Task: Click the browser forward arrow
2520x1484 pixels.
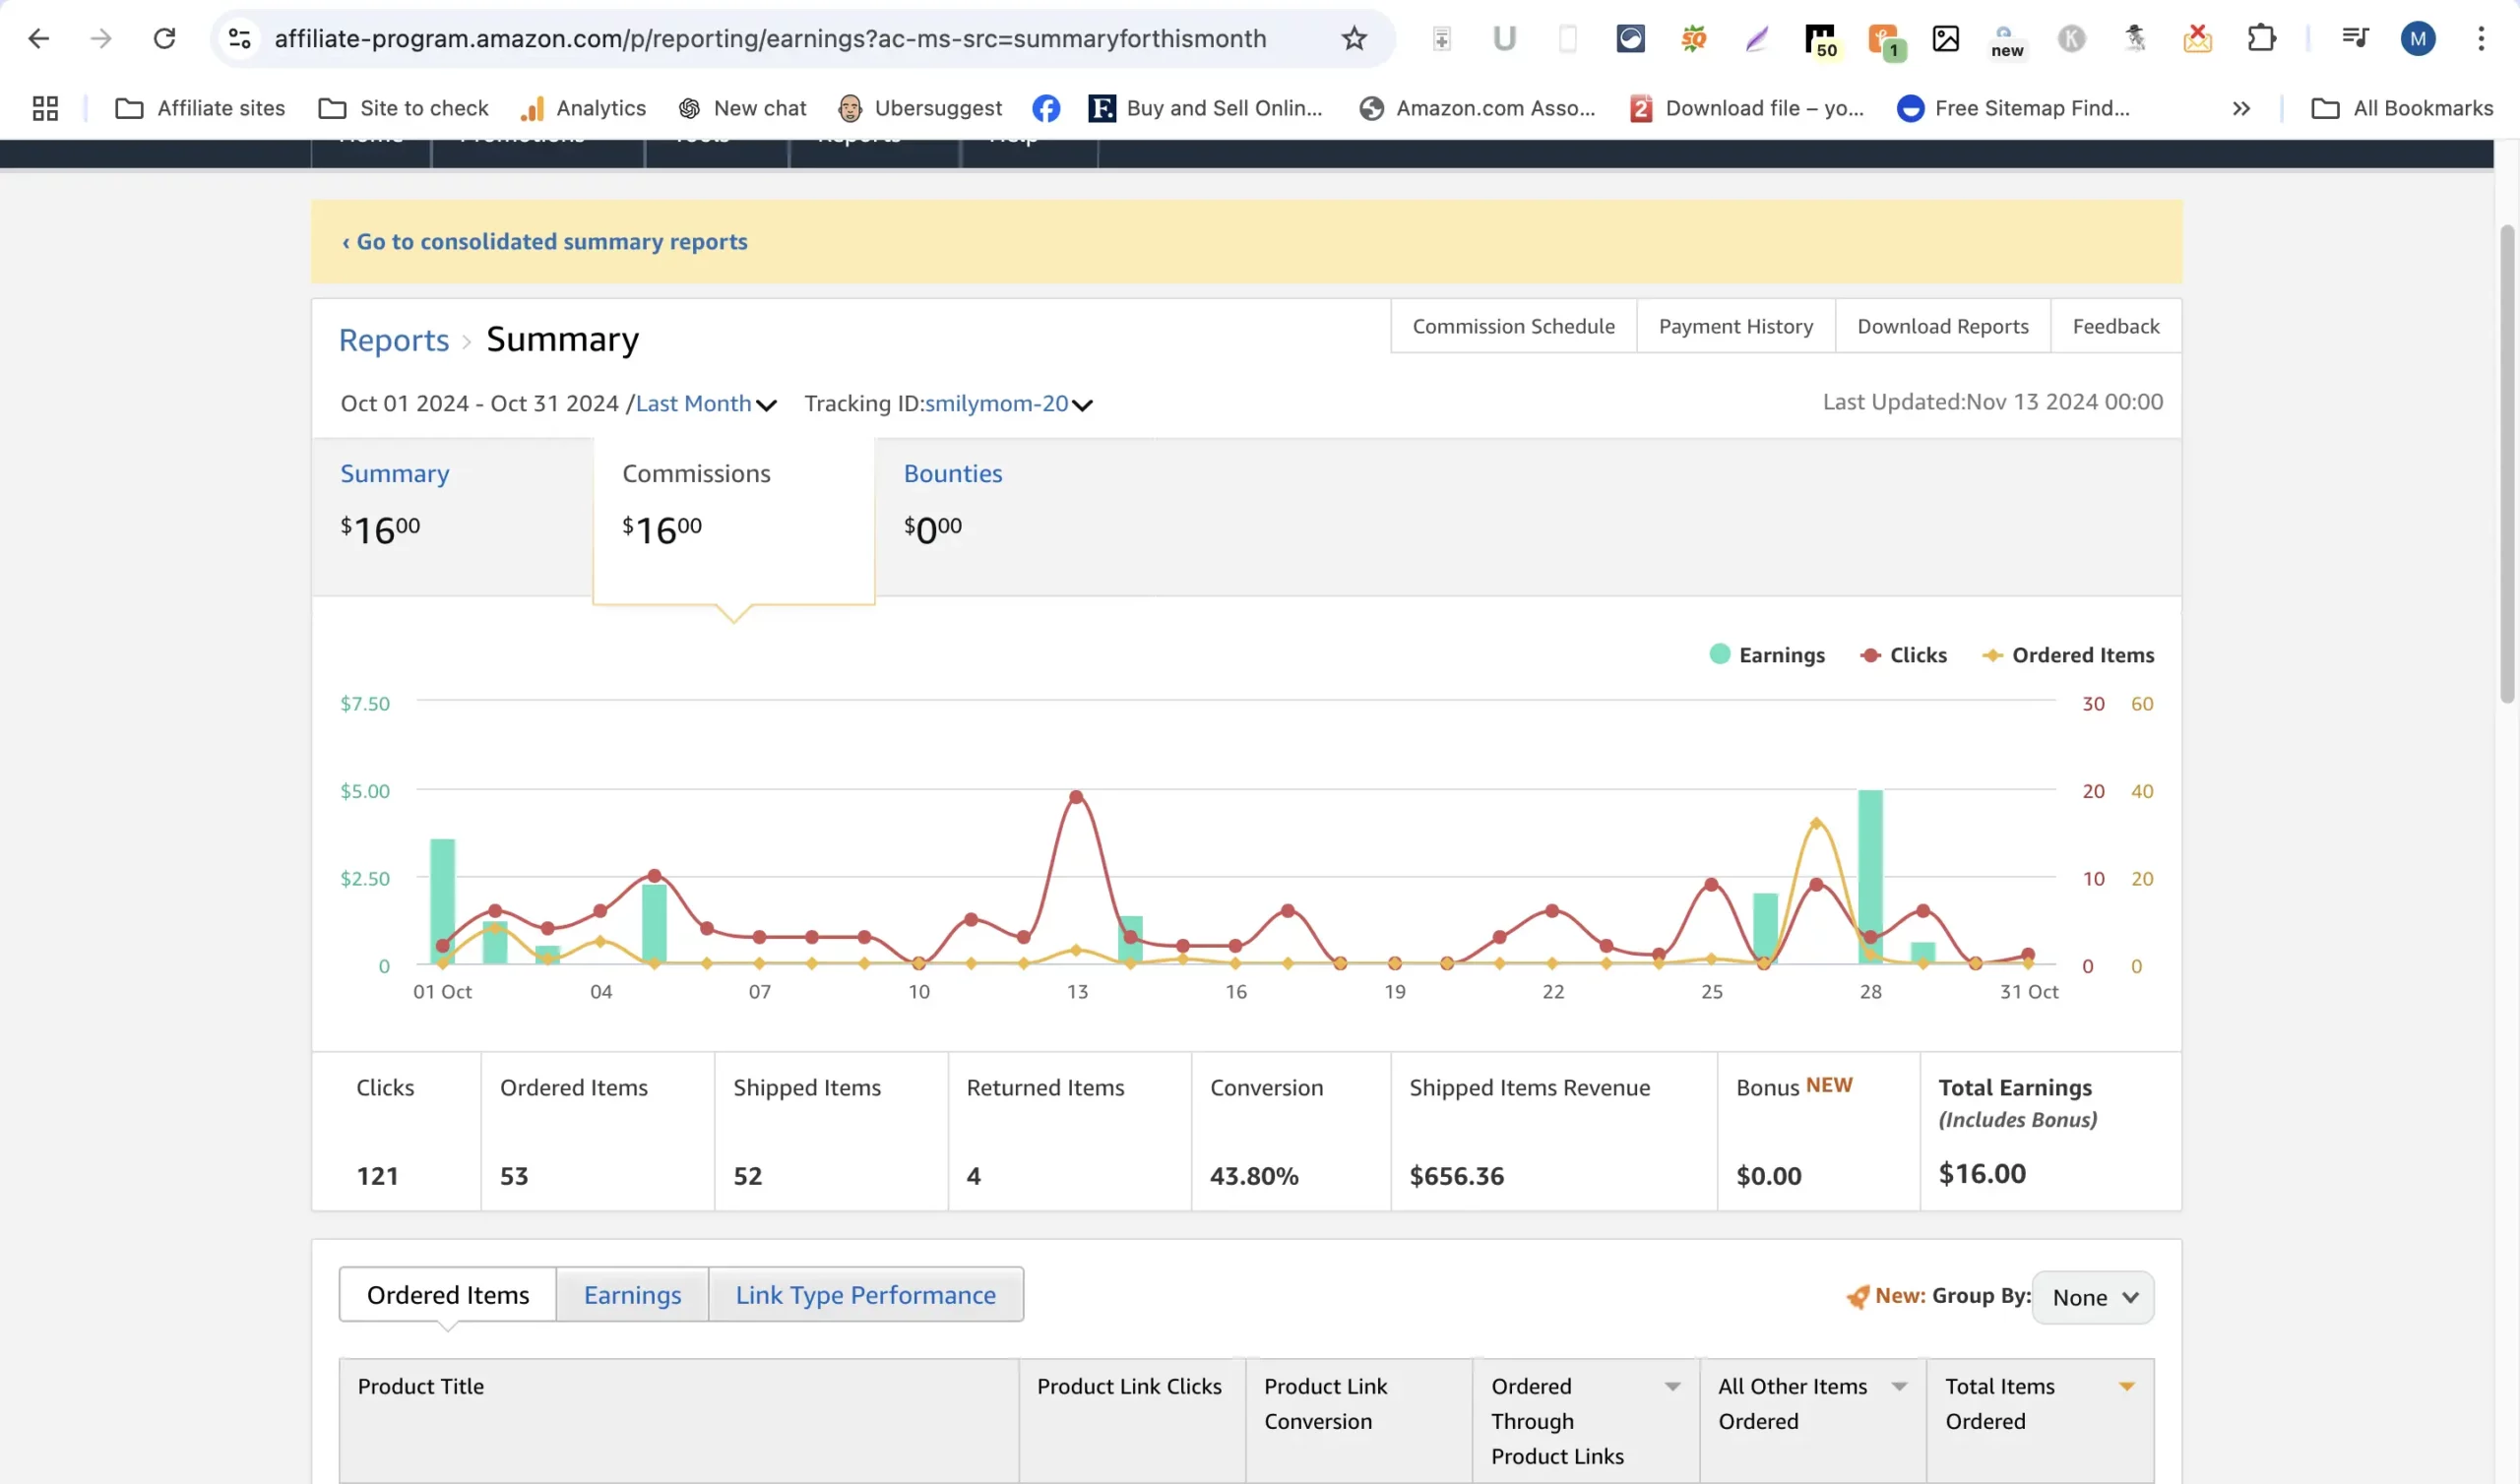Action: [101, 38]
